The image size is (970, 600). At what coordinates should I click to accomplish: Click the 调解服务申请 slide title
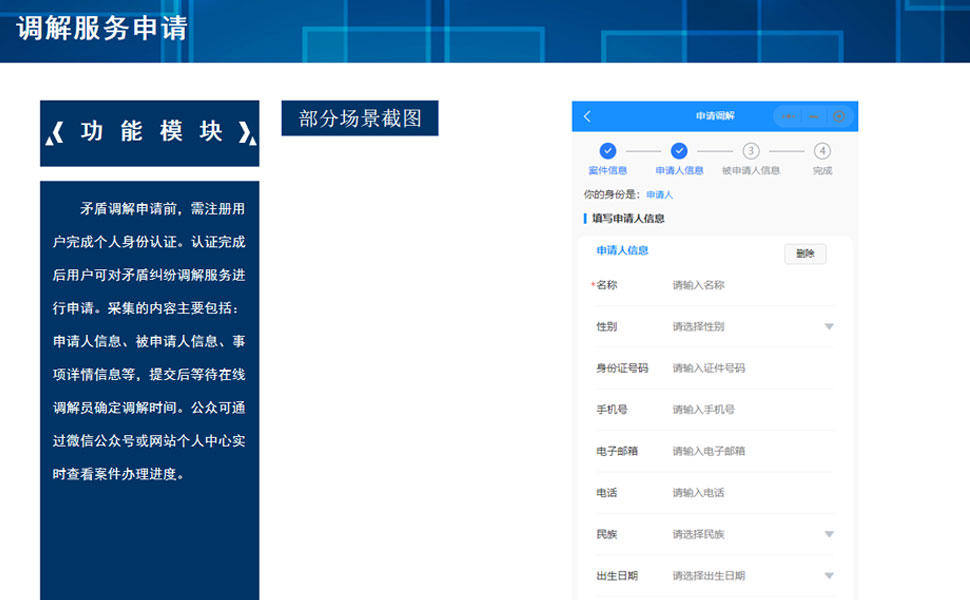(x=102, y=28)
